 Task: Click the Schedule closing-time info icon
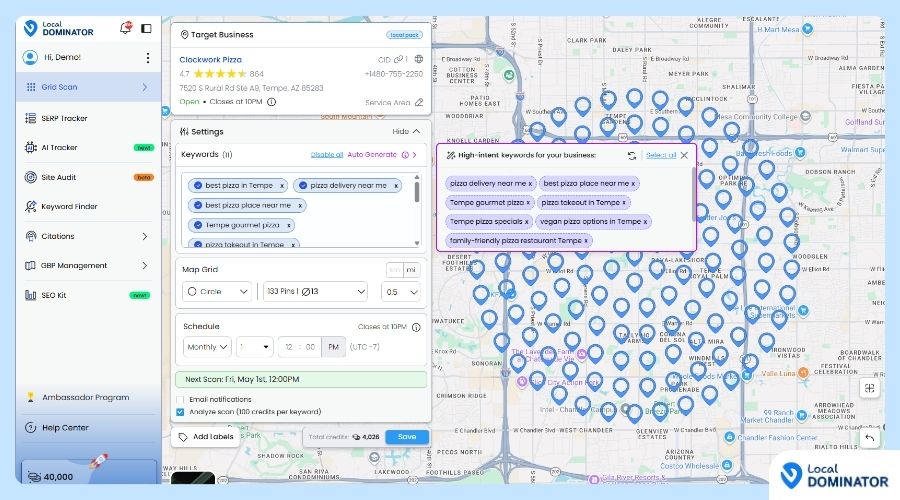[x=416, y=327]
